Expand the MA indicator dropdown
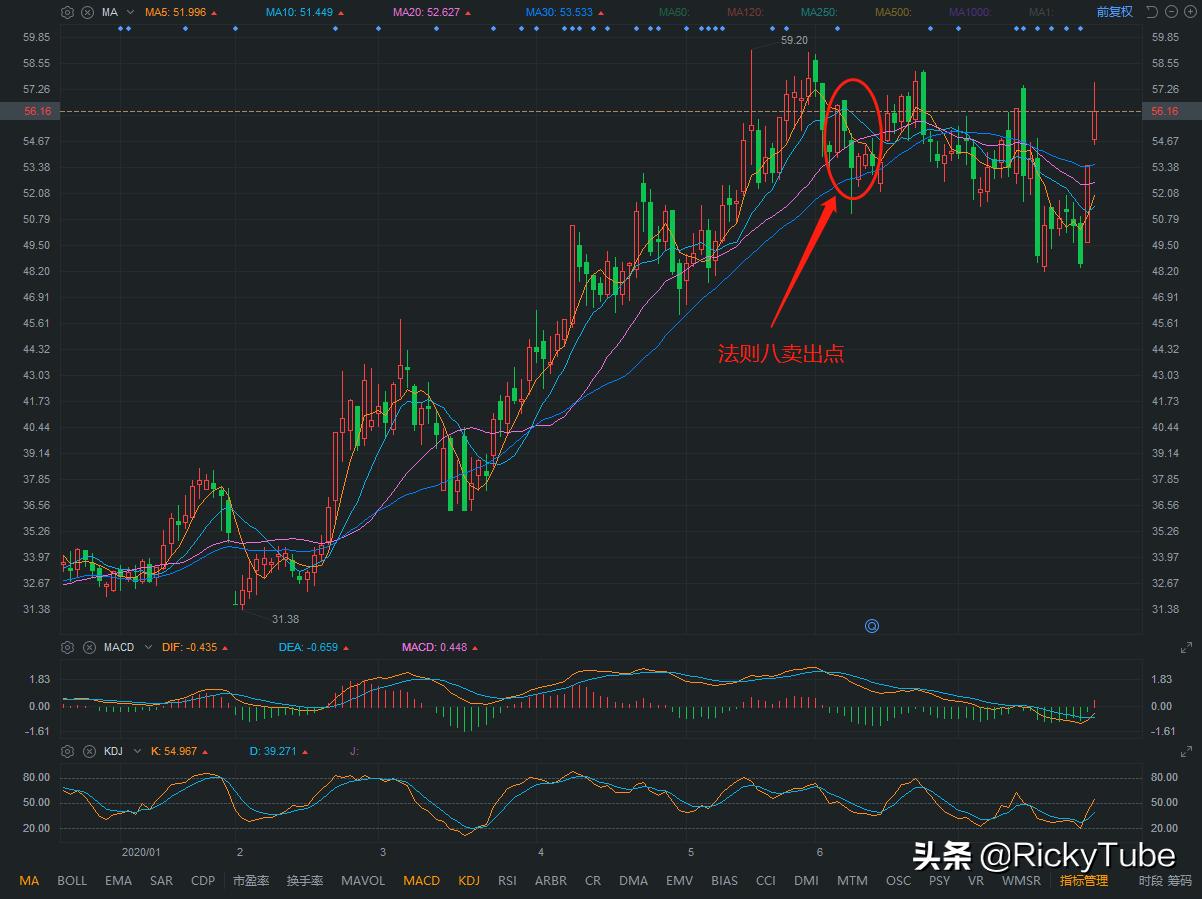The width and height of the screenshot is (1202, 899). (x=130, y=12)
